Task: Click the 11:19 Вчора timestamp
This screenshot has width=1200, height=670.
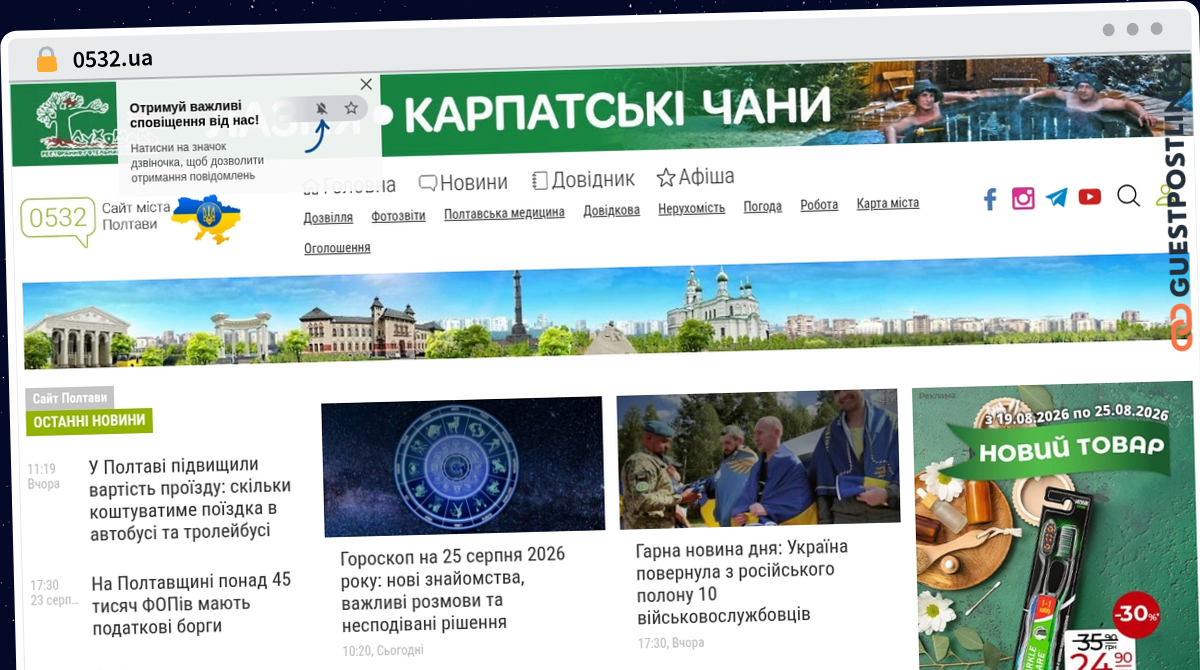Action: coord(43,476)
